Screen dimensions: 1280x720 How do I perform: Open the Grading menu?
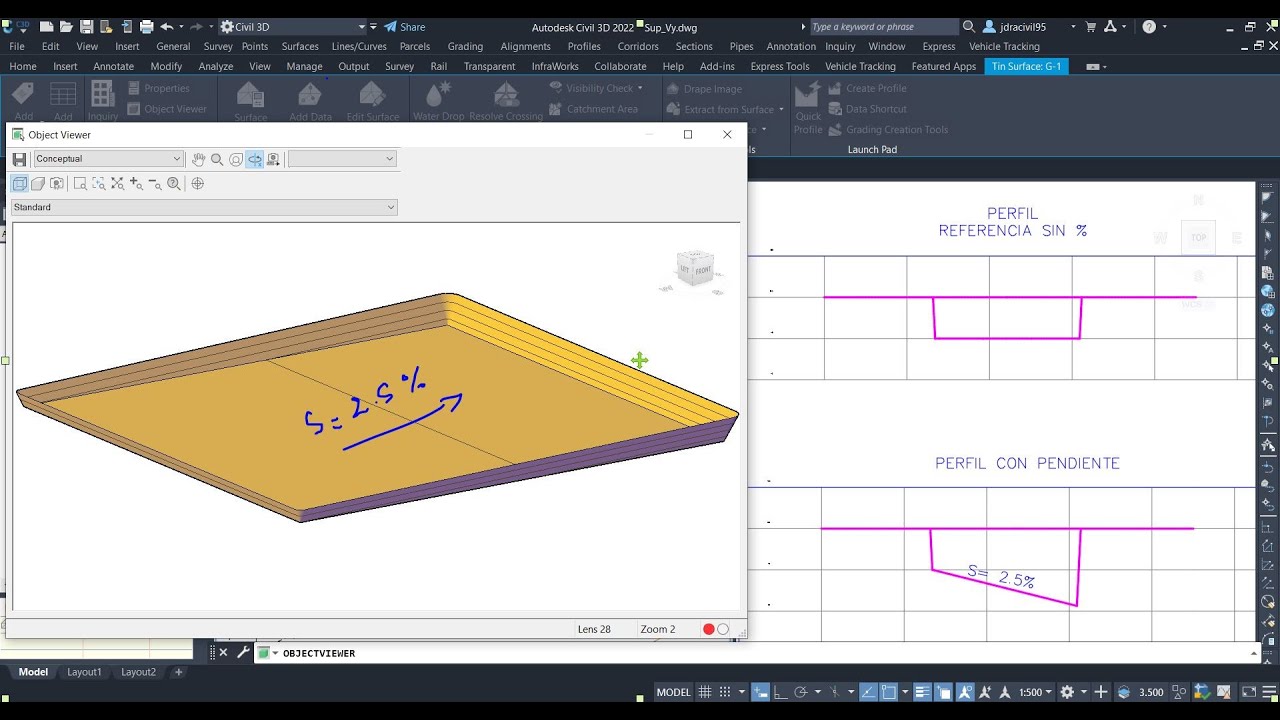[x=465, y=46]
